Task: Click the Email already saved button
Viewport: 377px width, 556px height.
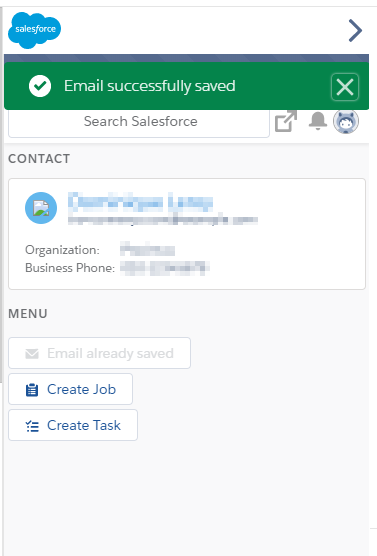Action: 99,353
